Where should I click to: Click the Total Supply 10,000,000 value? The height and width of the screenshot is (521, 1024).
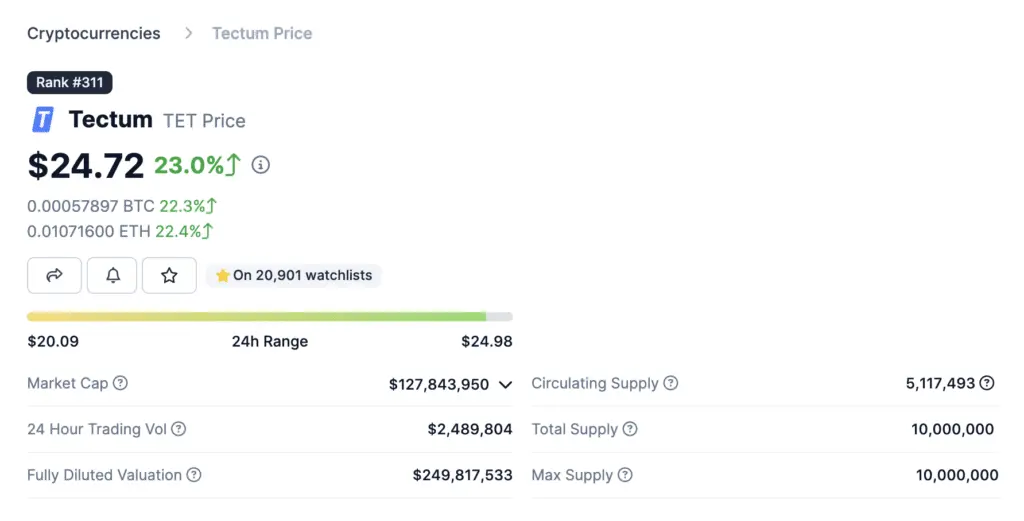click(x=953, y=429)
